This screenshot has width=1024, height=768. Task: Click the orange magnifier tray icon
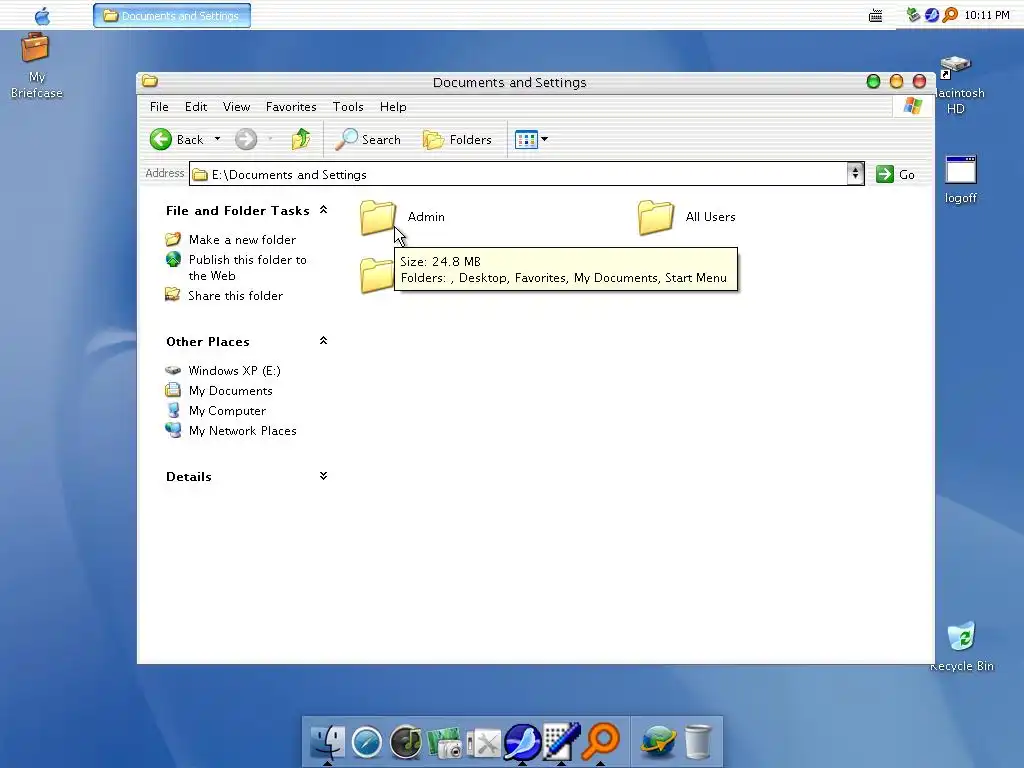[x=950, y=14]
